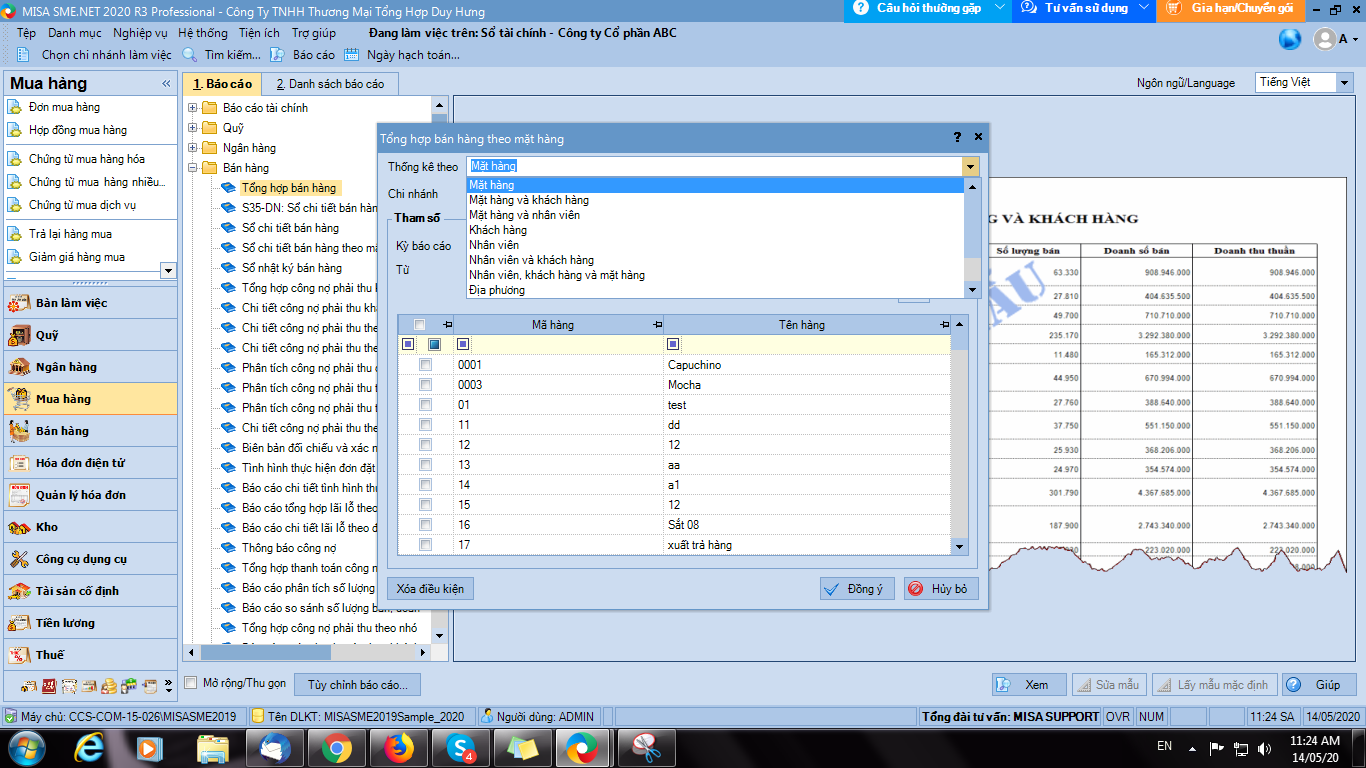Open the Hóa đơn điện tử module
The width and height of the screenshot is (1366, 768).
90,463
